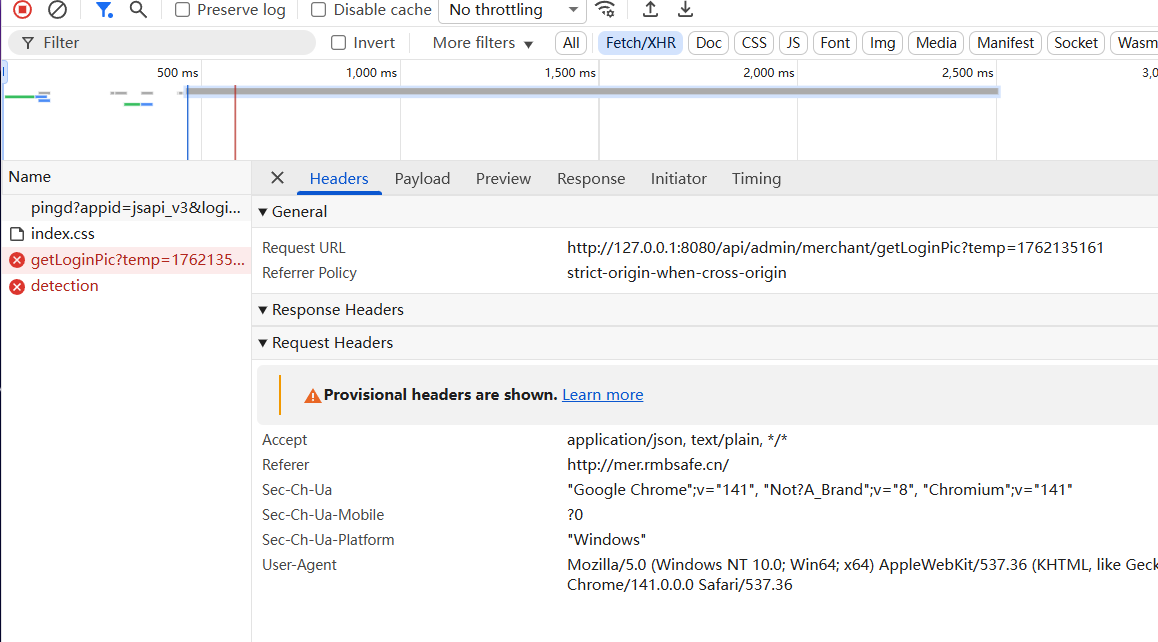Toggle the filter funnel icon

103,10
